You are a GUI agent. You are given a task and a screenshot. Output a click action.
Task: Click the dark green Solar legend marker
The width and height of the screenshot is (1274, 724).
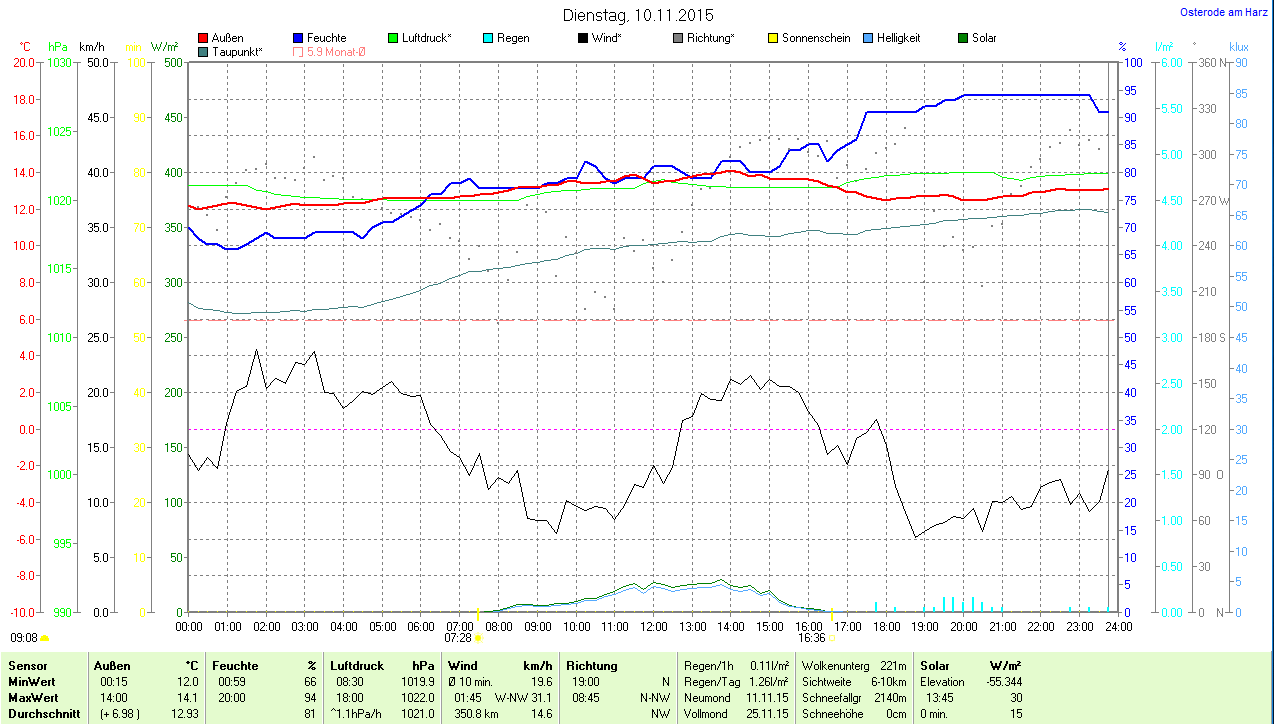963,38
